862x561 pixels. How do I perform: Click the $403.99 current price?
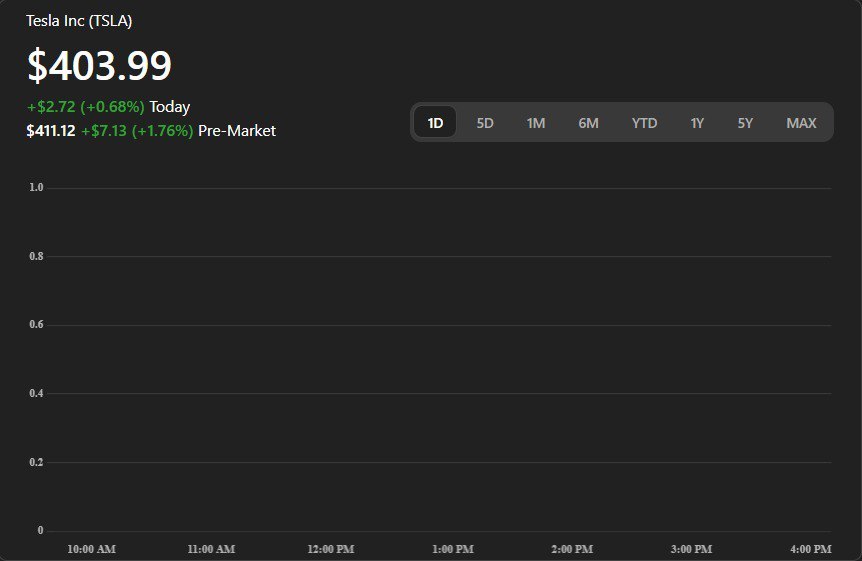click(100, 65)
